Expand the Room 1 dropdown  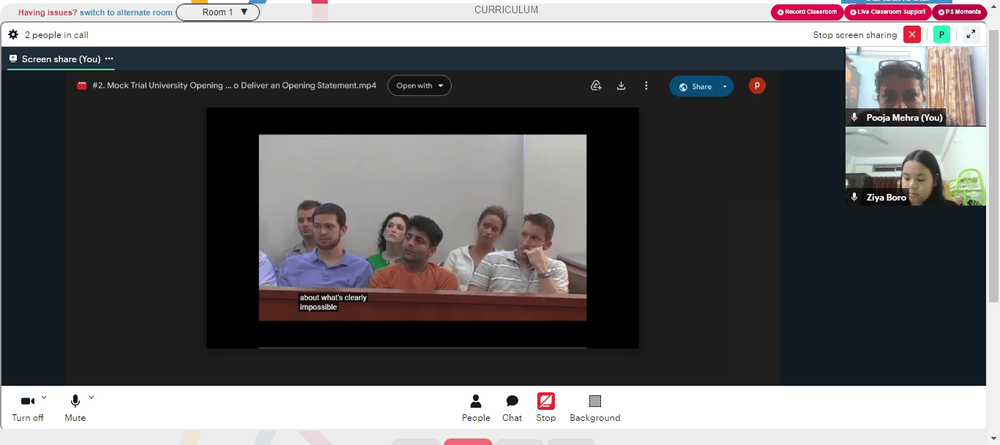click(217, 12)
